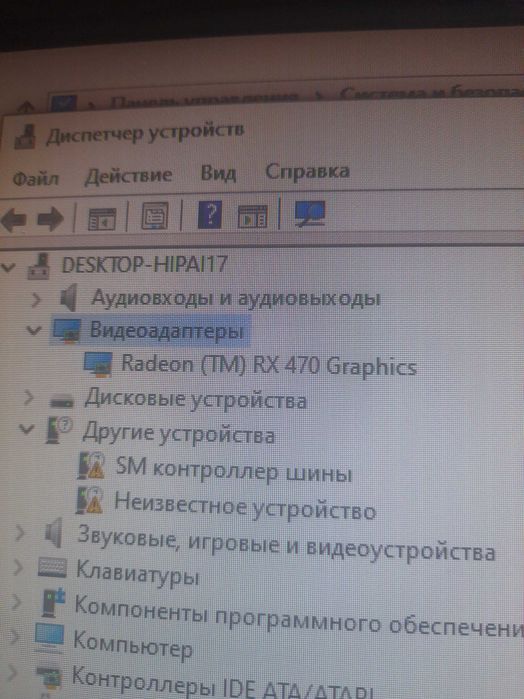Click the keyboard icon for Клавиатуры
Image resolution: width=524 pixels, height=699 pixels.
[x=52, y=568]
